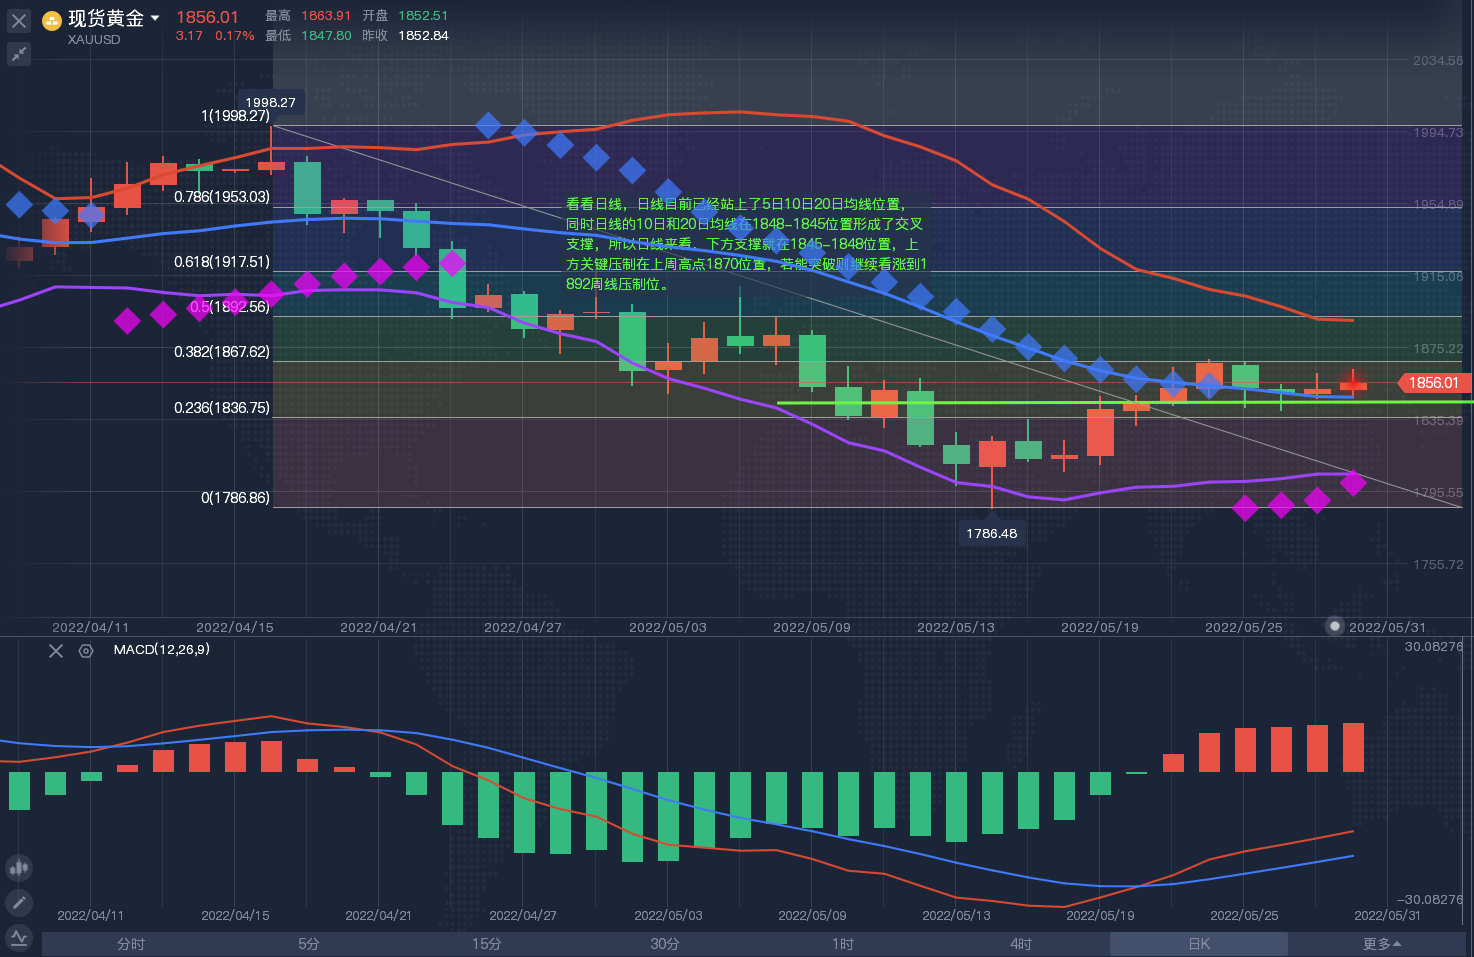Click the 0.17% change percentage
This screenshot has width=1474, height=957.
(x=235, y=36)
